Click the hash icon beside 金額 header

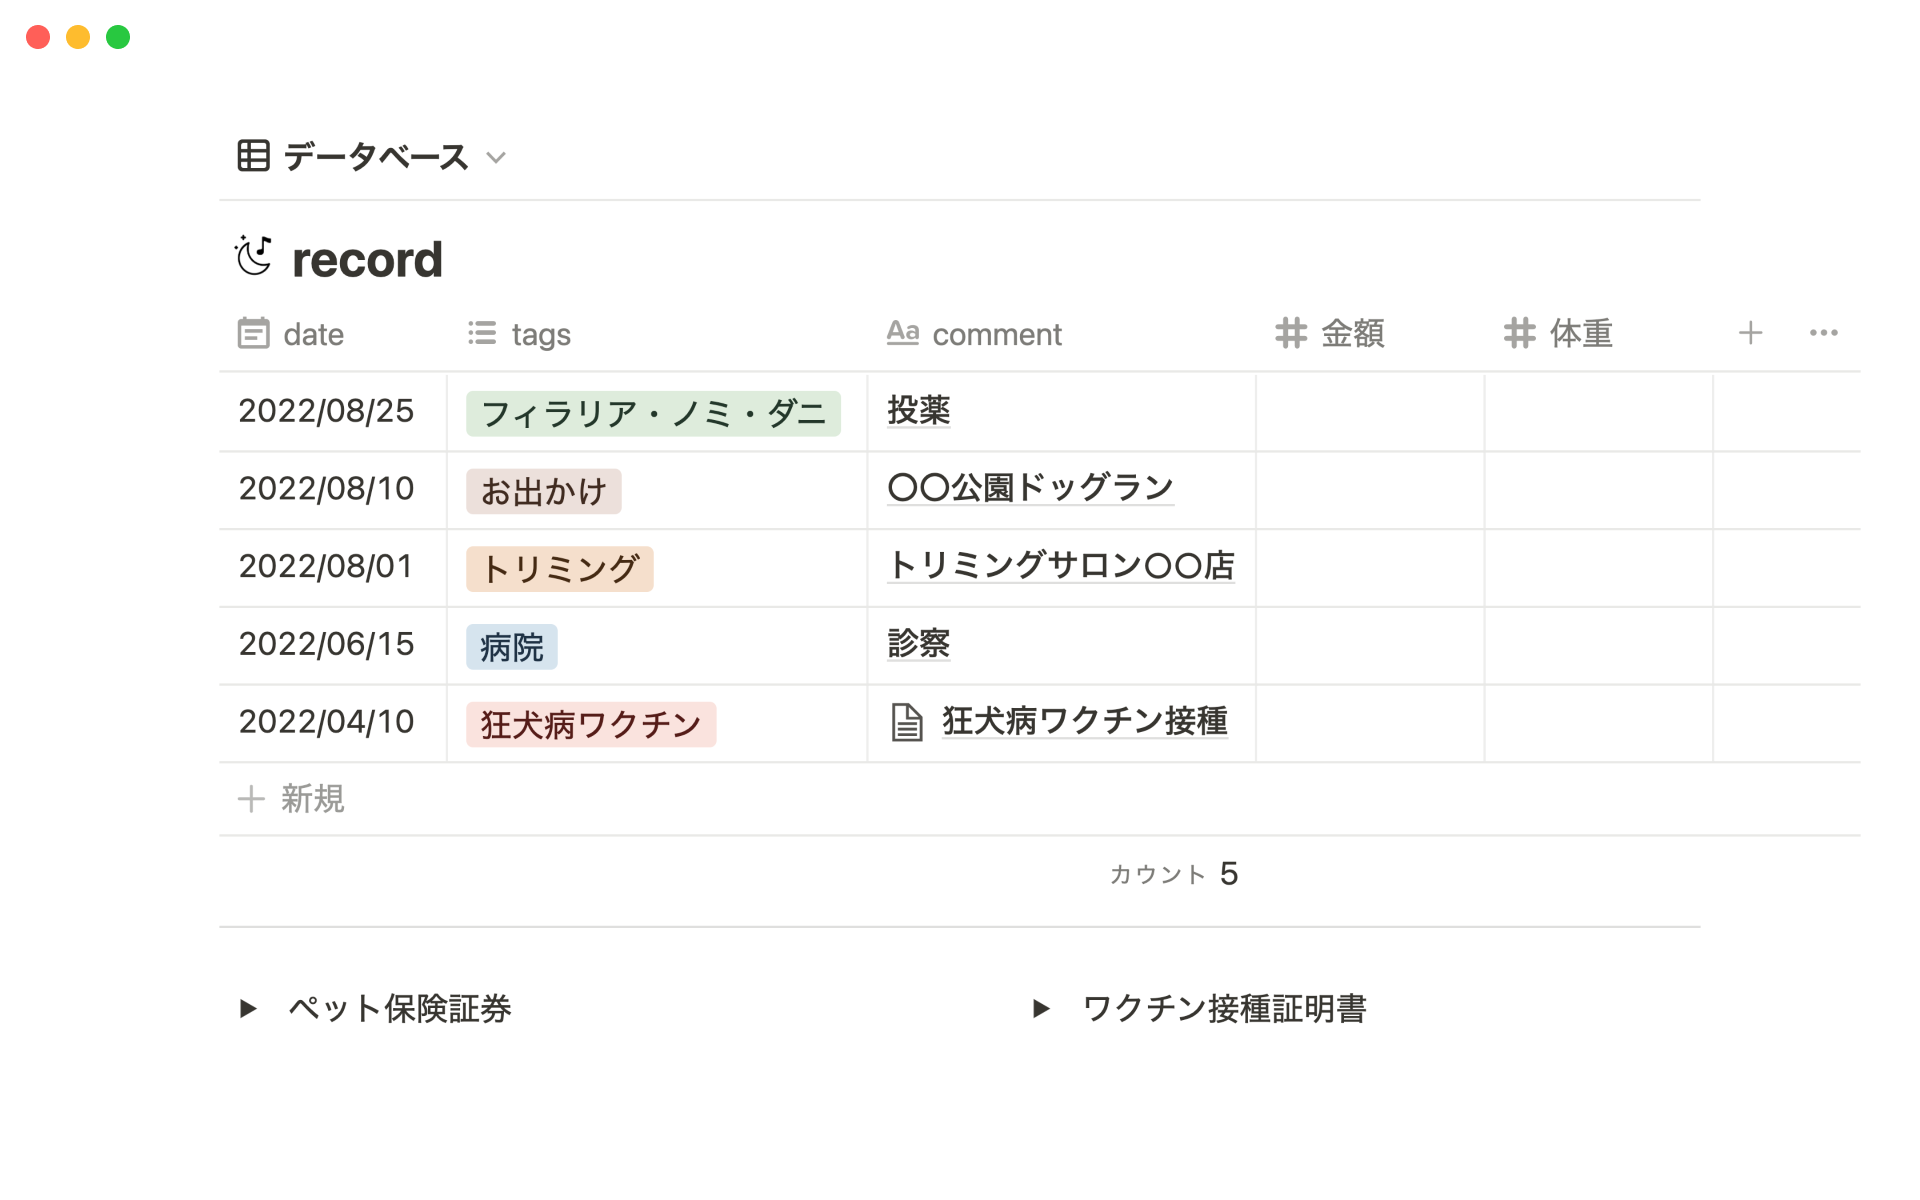click(x=1291, y=333)
